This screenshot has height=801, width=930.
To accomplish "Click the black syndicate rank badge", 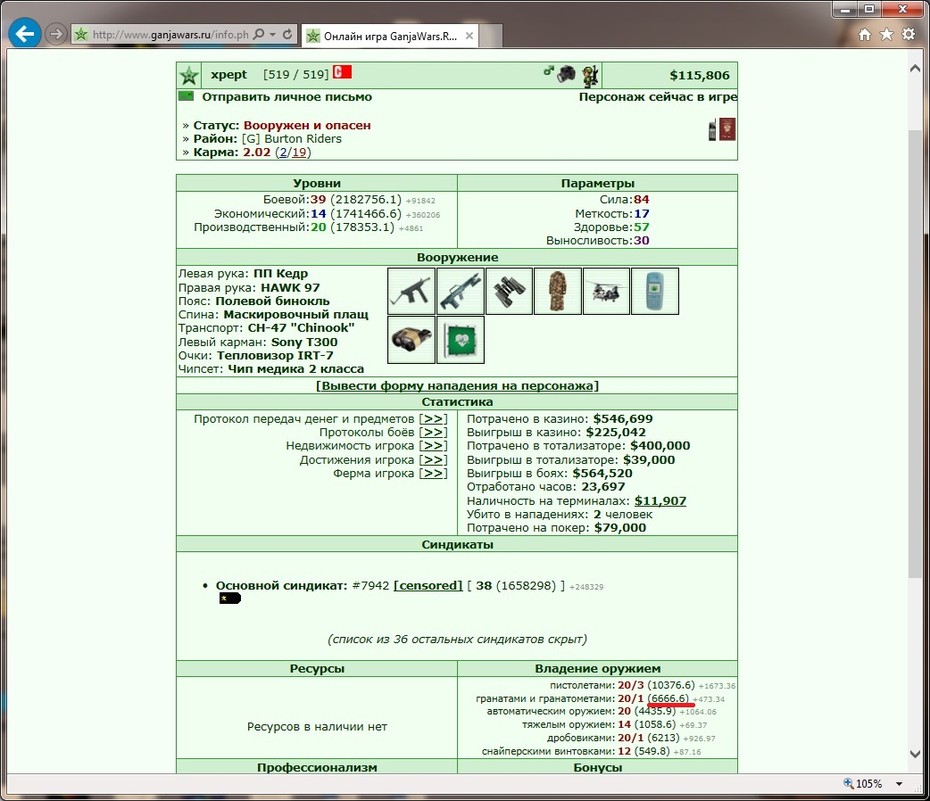I will [230, 599].
